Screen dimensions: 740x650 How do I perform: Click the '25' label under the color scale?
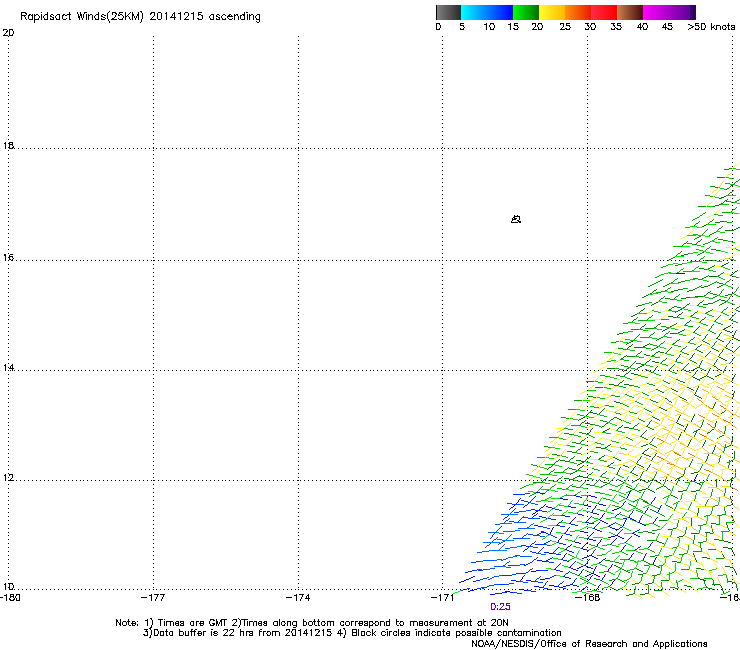(565, 27)
